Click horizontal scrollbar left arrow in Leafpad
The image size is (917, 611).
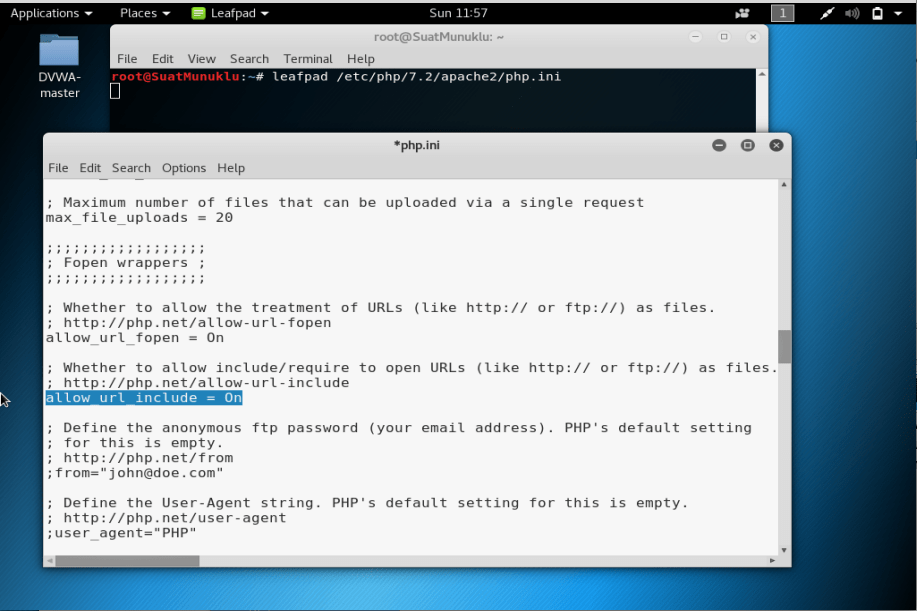tap(50, 561)
